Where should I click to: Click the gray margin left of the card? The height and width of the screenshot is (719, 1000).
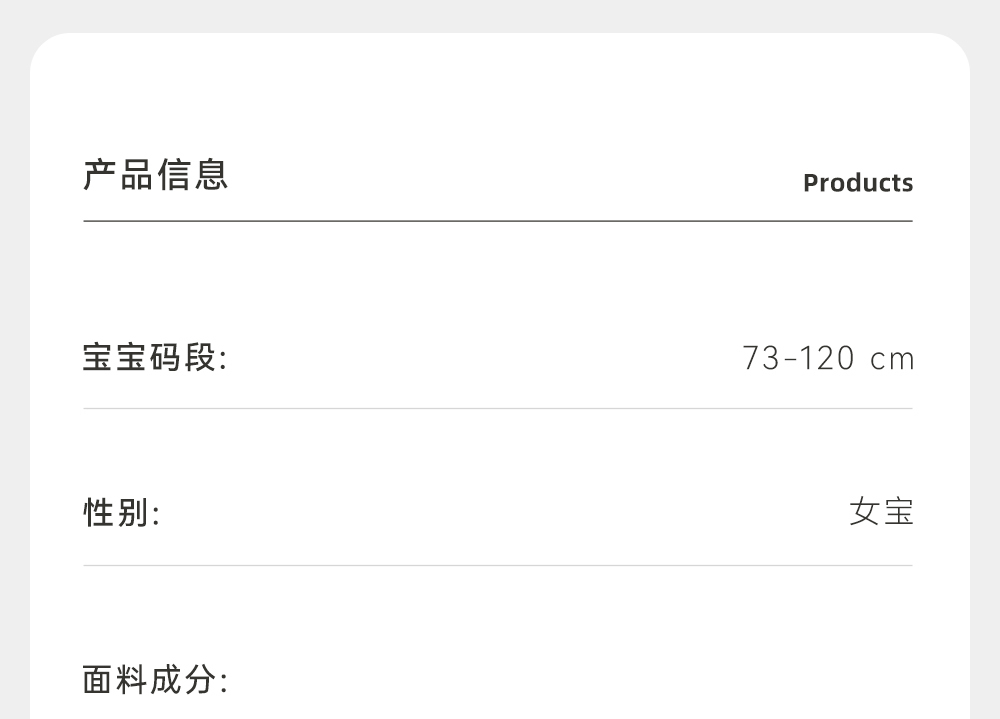click(14, 400)
